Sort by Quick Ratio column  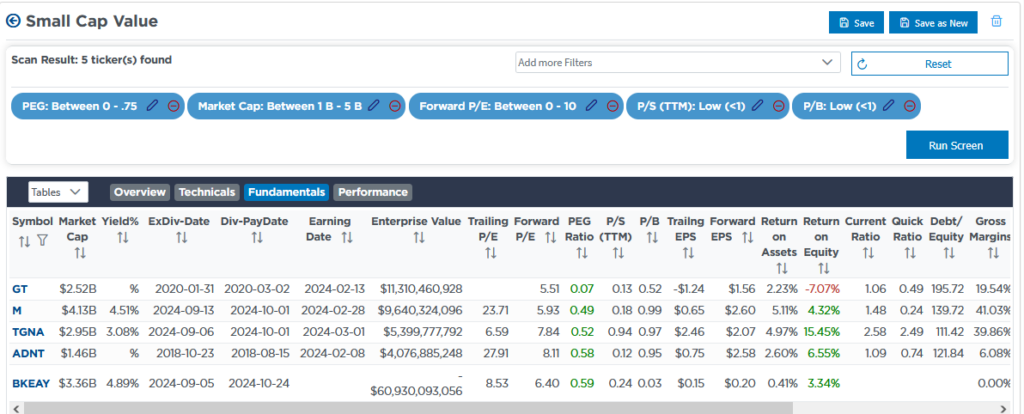coord(910,252)
